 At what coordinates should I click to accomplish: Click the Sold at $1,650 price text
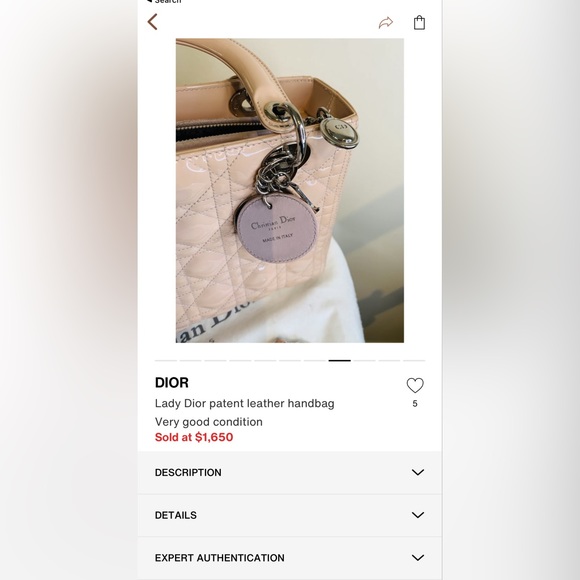pos(194,437)
